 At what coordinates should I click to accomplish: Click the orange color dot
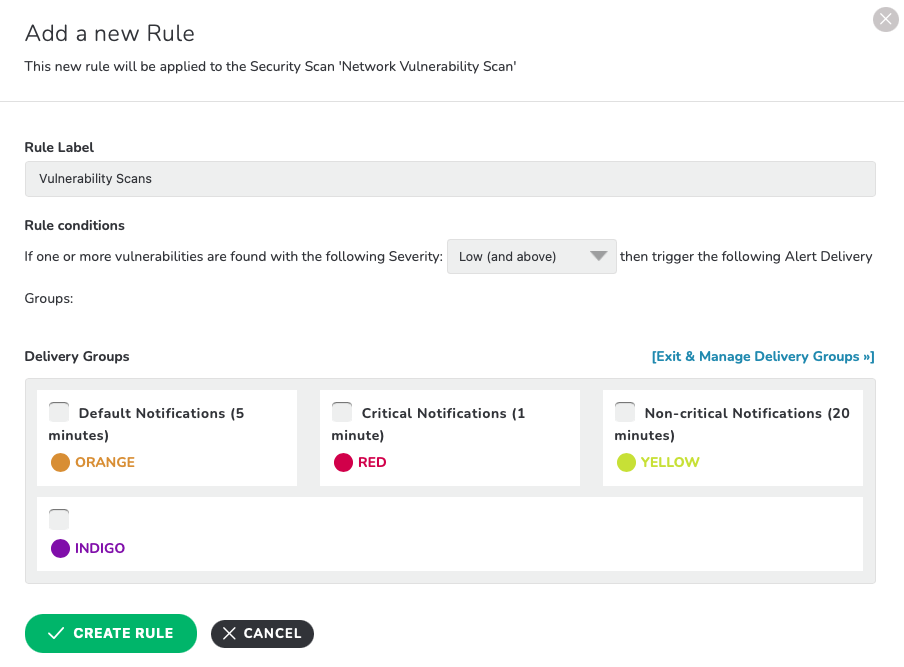click(x=60, y=462)
